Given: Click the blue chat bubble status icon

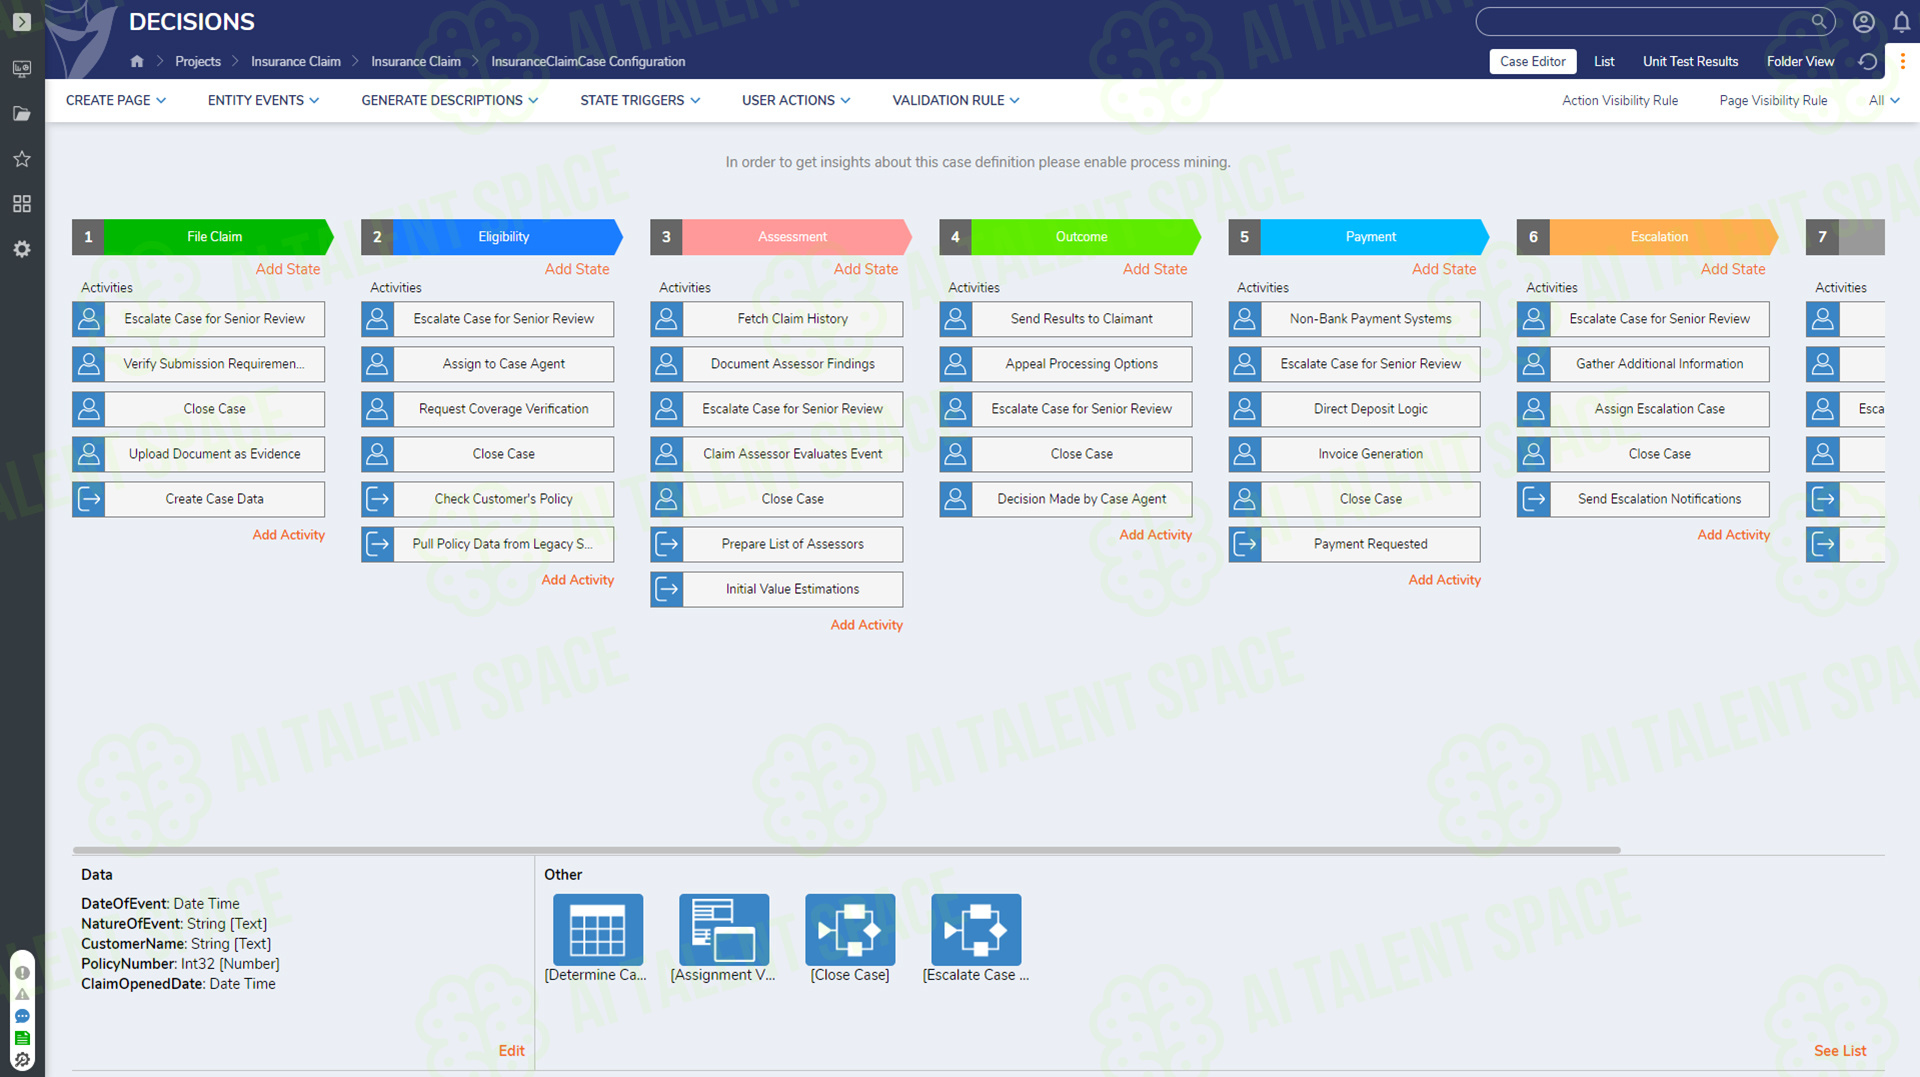Looking at the screenshot, I should 22,1016.
